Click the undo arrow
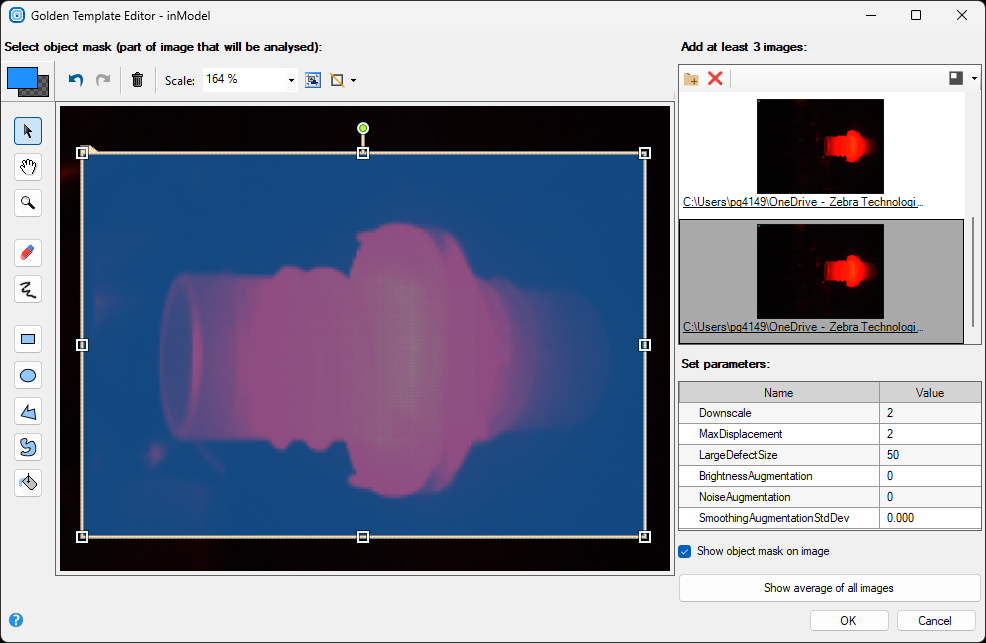This screenshot has height=643, width=986. click(76, 80)
